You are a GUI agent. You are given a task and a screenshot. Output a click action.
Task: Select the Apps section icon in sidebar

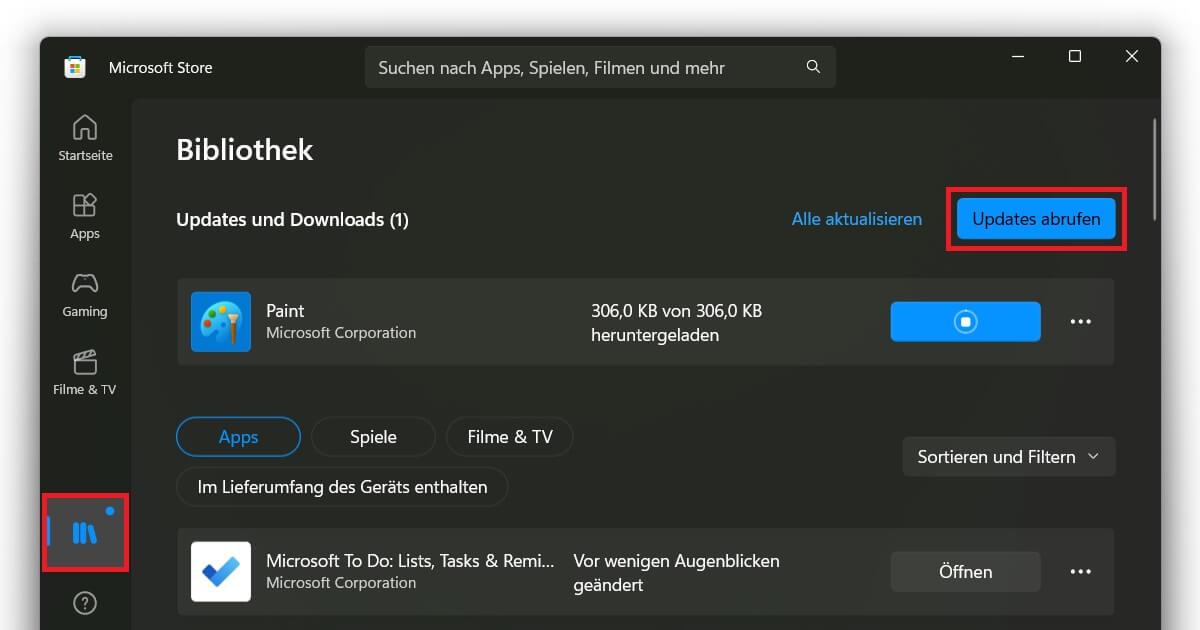point(84,215)
